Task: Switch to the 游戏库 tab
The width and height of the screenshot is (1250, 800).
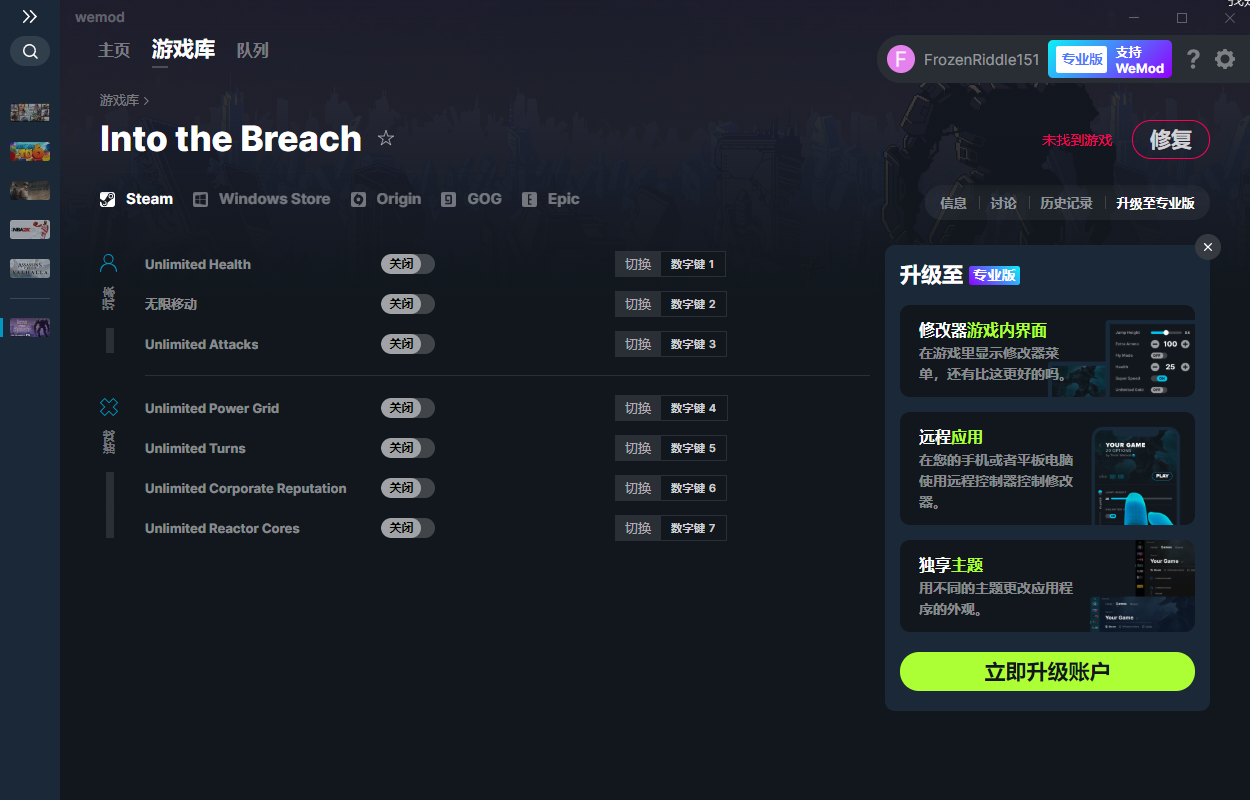Action: click(x=183, y=50)
